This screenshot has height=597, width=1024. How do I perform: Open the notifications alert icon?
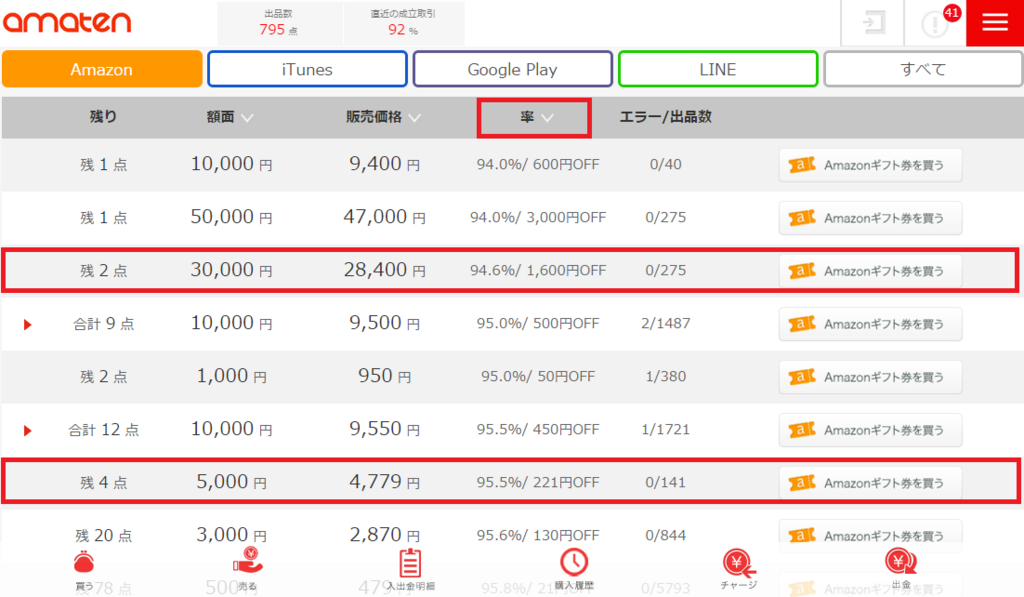[x=935, y=24]
